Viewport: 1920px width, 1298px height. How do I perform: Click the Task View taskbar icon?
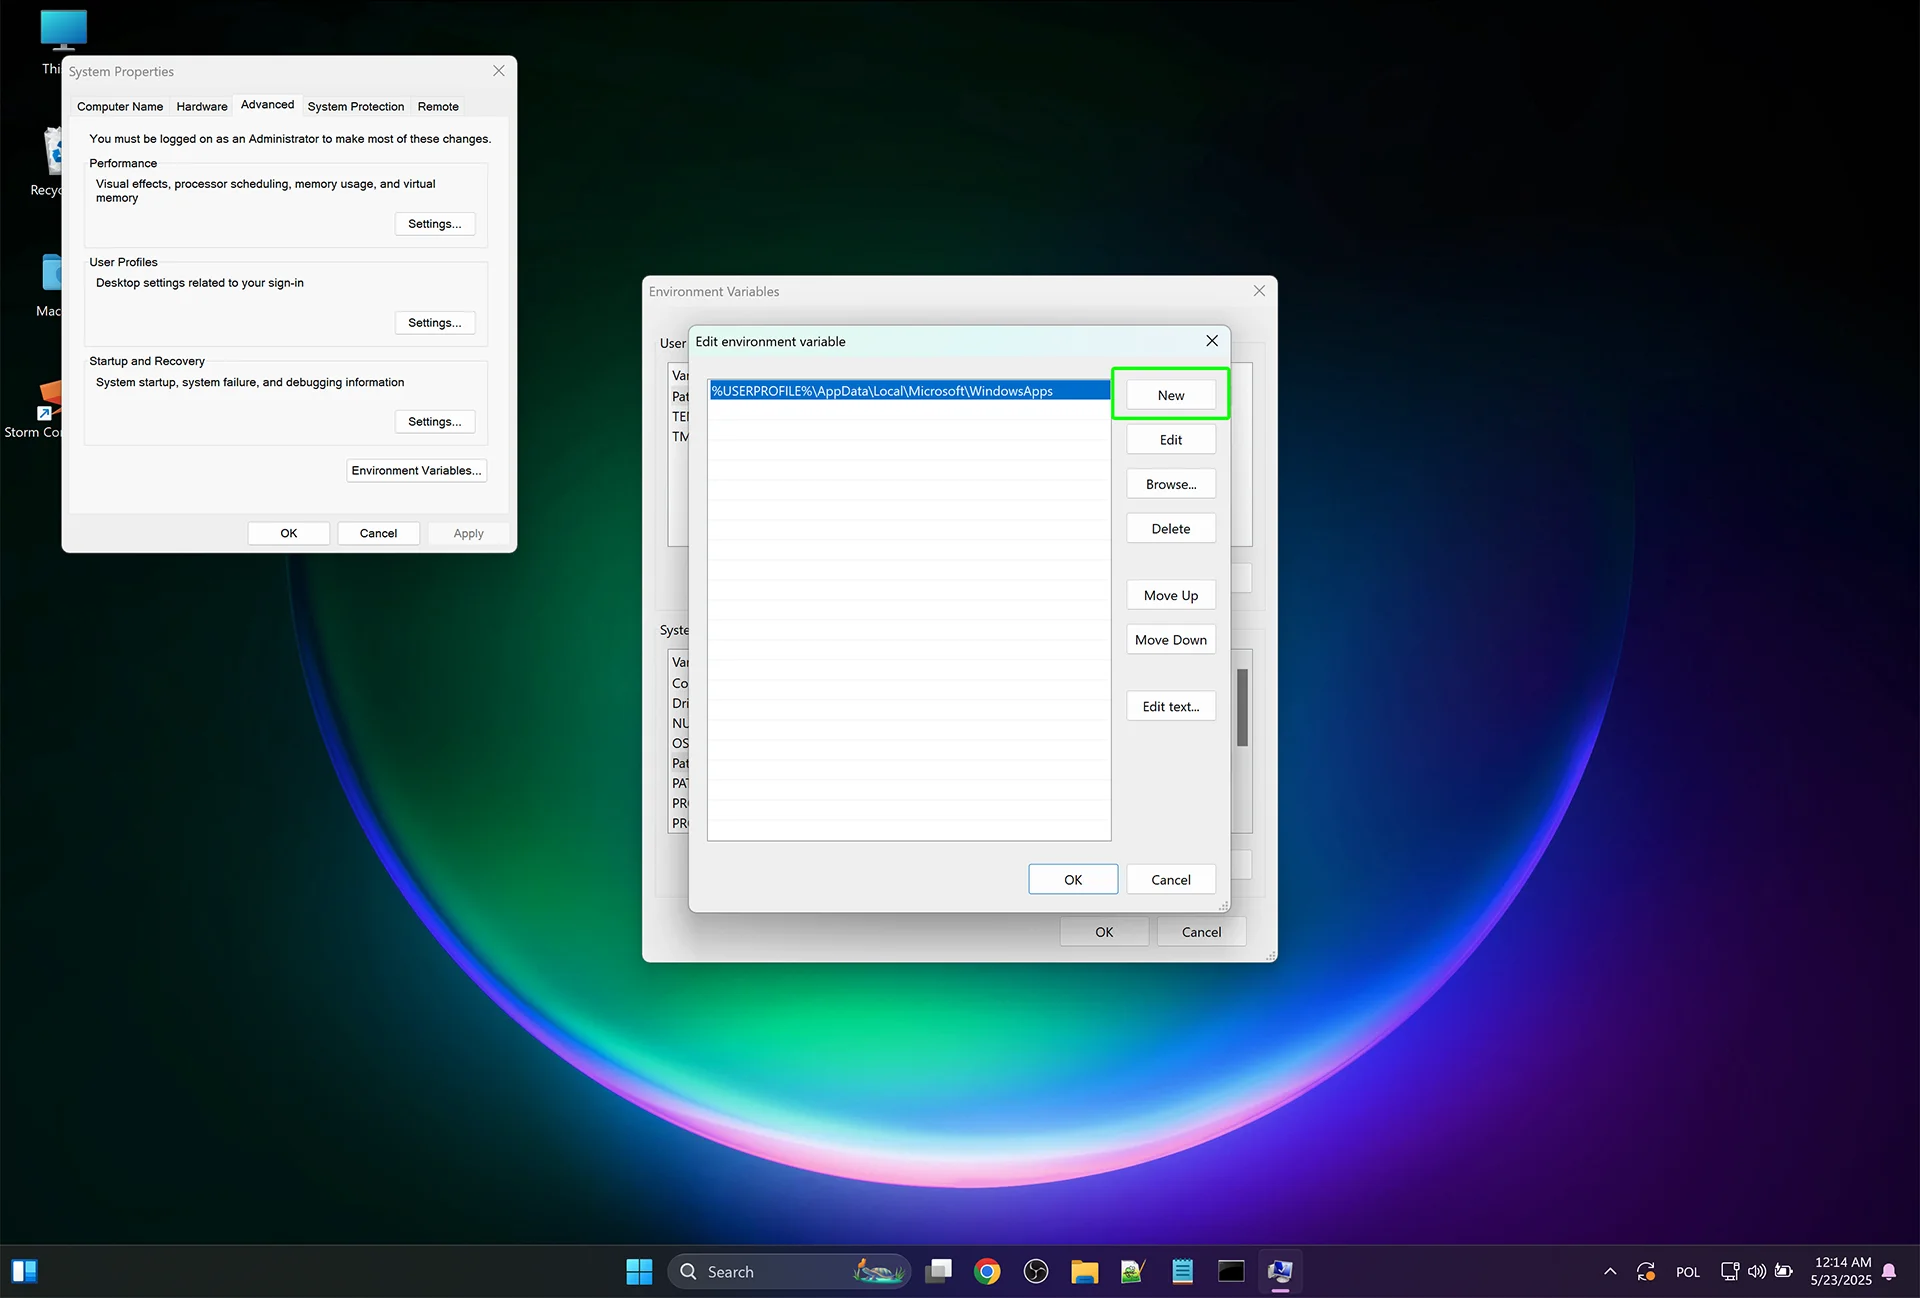click(x=938, y=1271)
